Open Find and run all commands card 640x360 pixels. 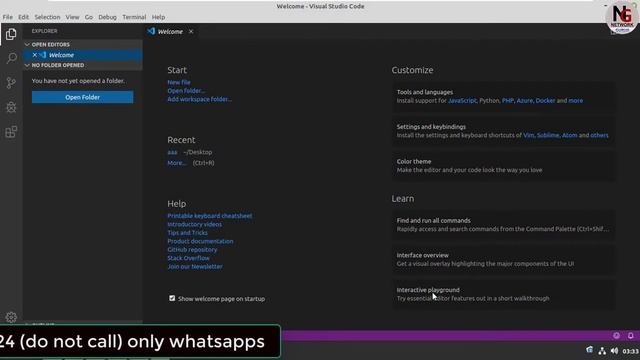(x=504, y=224)
